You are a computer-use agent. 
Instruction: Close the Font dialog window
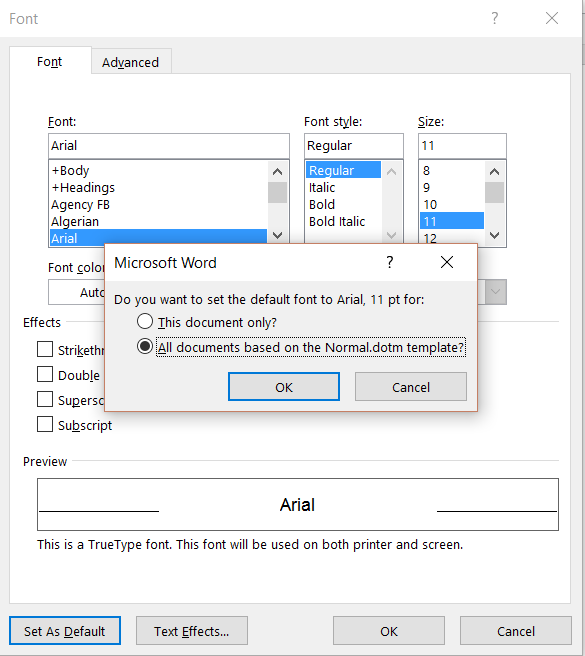552,18
